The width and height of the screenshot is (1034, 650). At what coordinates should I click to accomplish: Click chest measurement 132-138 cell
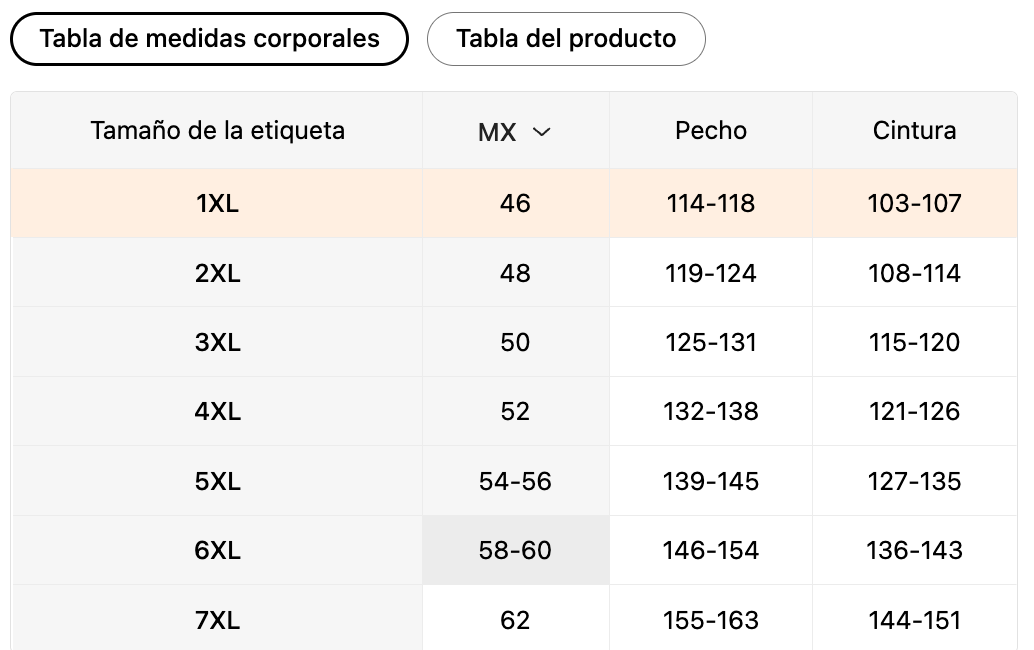tap(711, 411)
